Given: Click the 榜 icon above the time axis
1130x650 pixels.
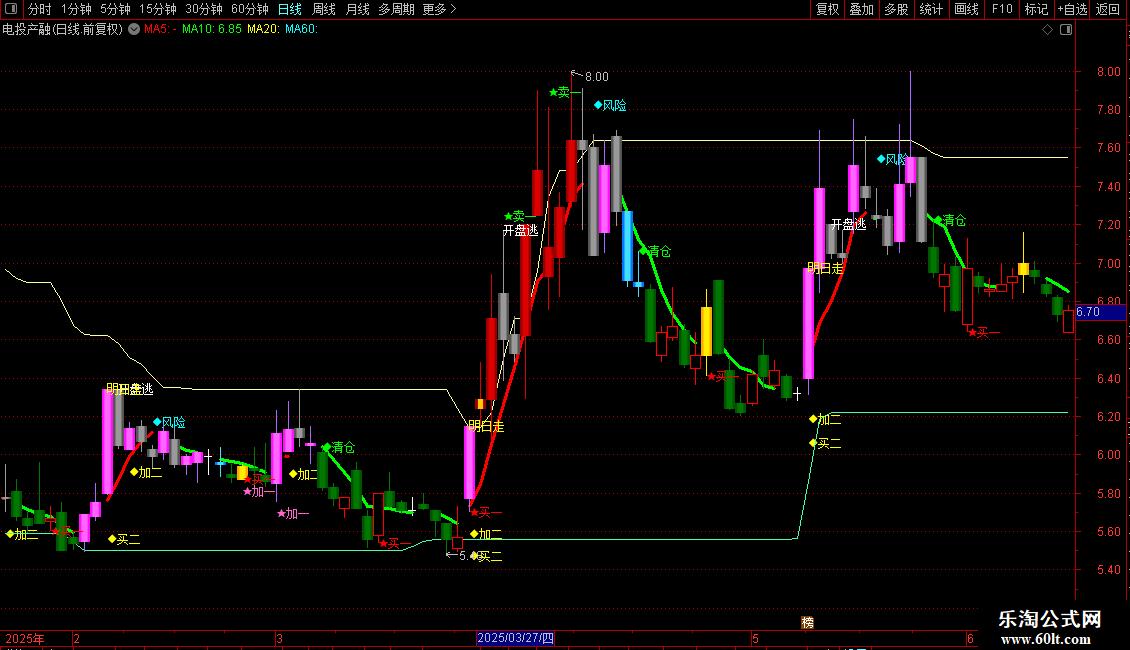Looking at the screenshot, I should 808,623.
